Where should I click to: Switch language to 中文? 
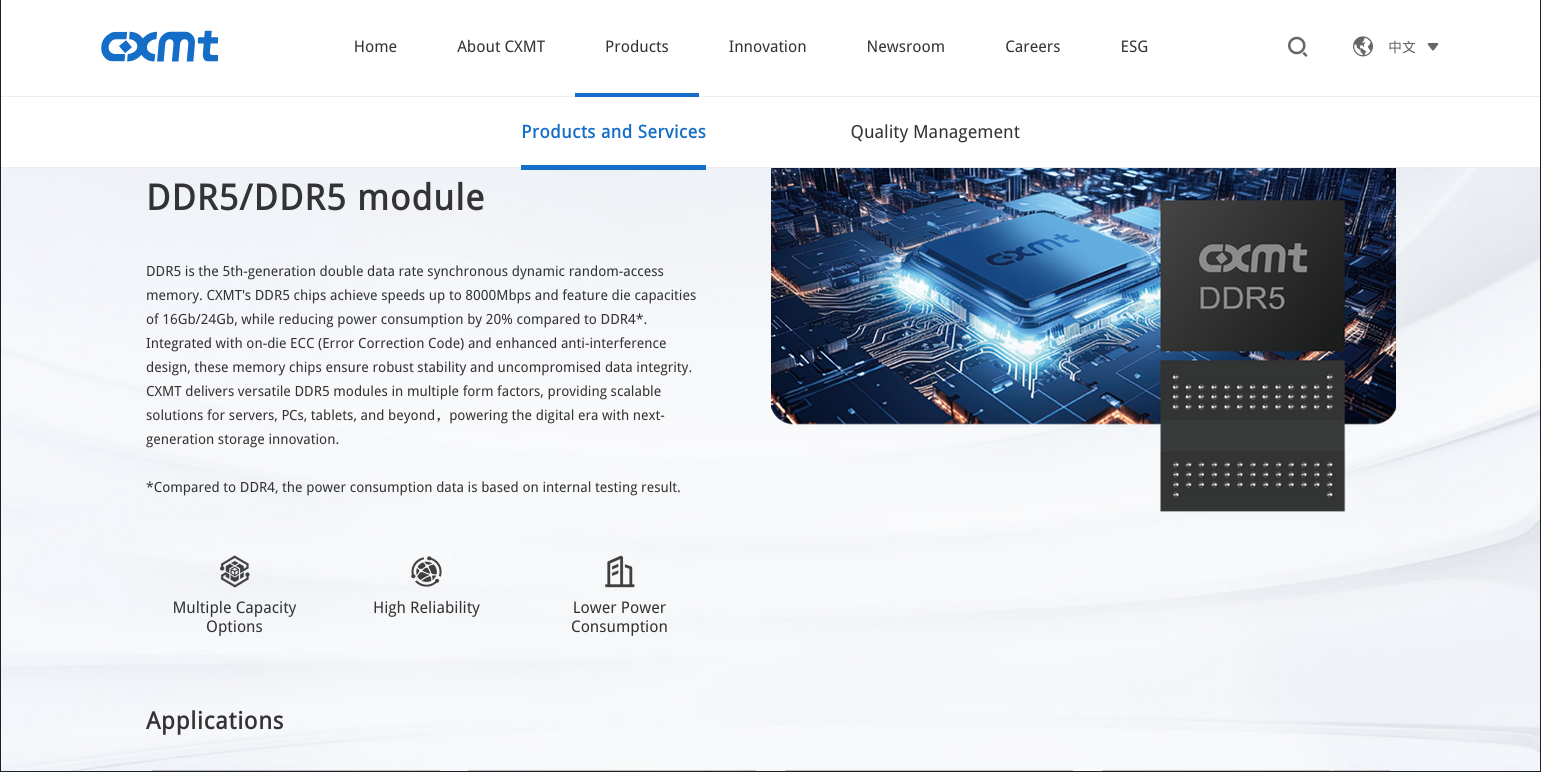(x=1401, y=47)
